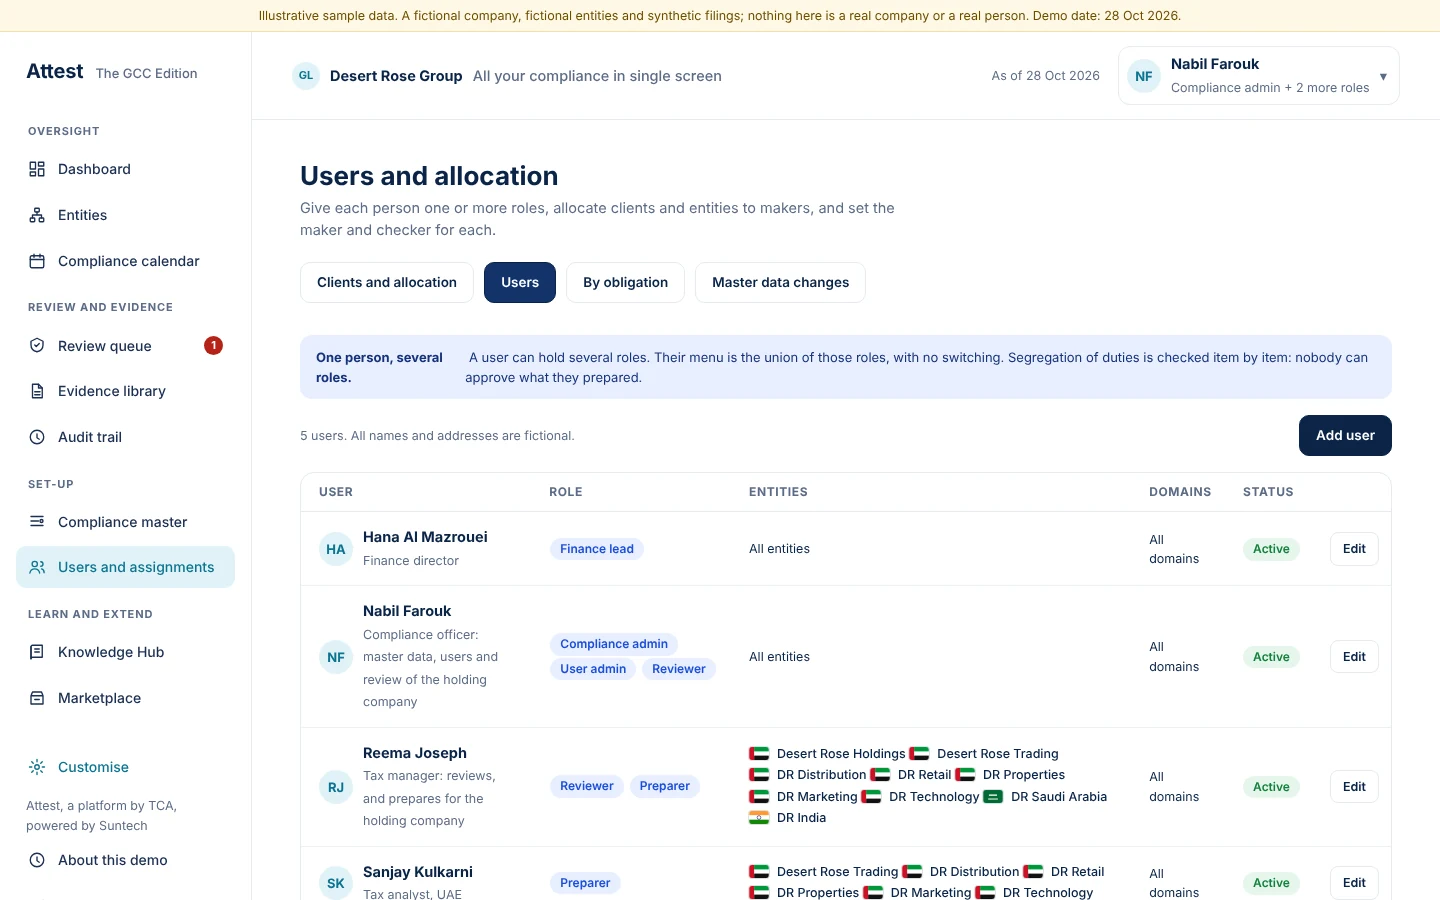Click Reema Joseph's Preparer role tag
Viewport: 1440px width, 900px height.
[x=665, y=786]
